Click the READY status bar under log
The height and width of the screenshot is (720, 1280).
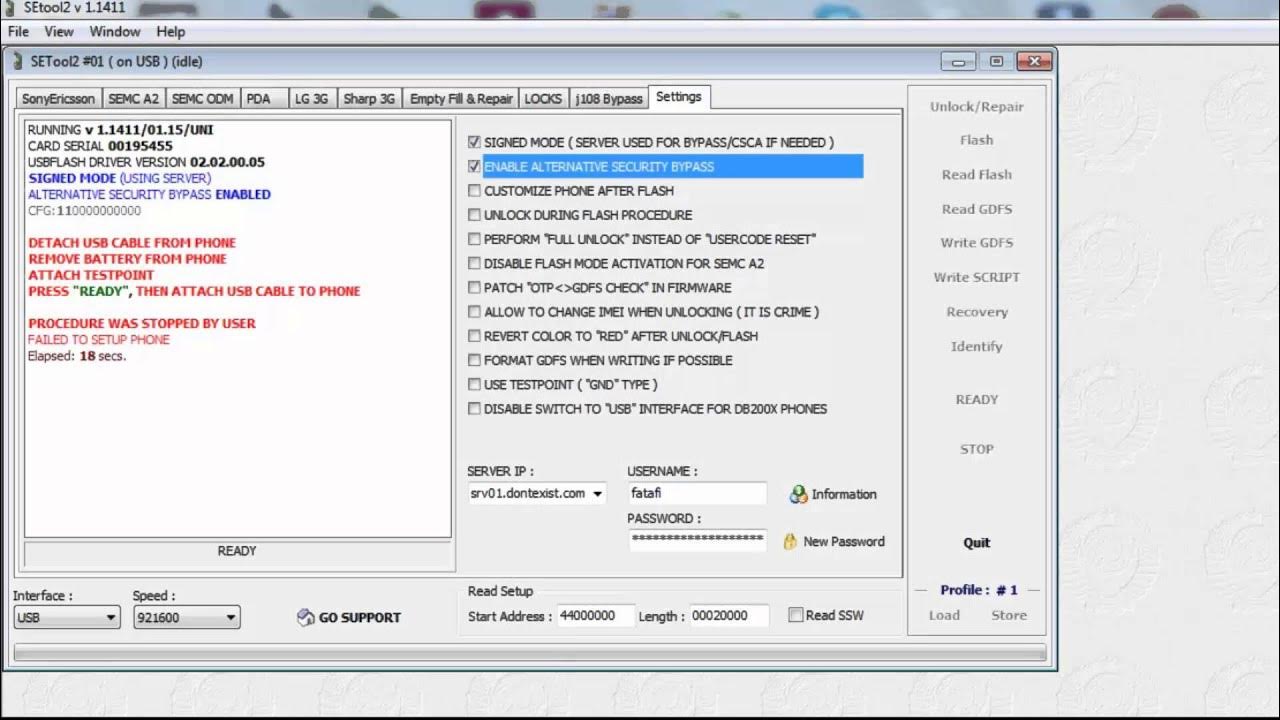coord(238,552)
